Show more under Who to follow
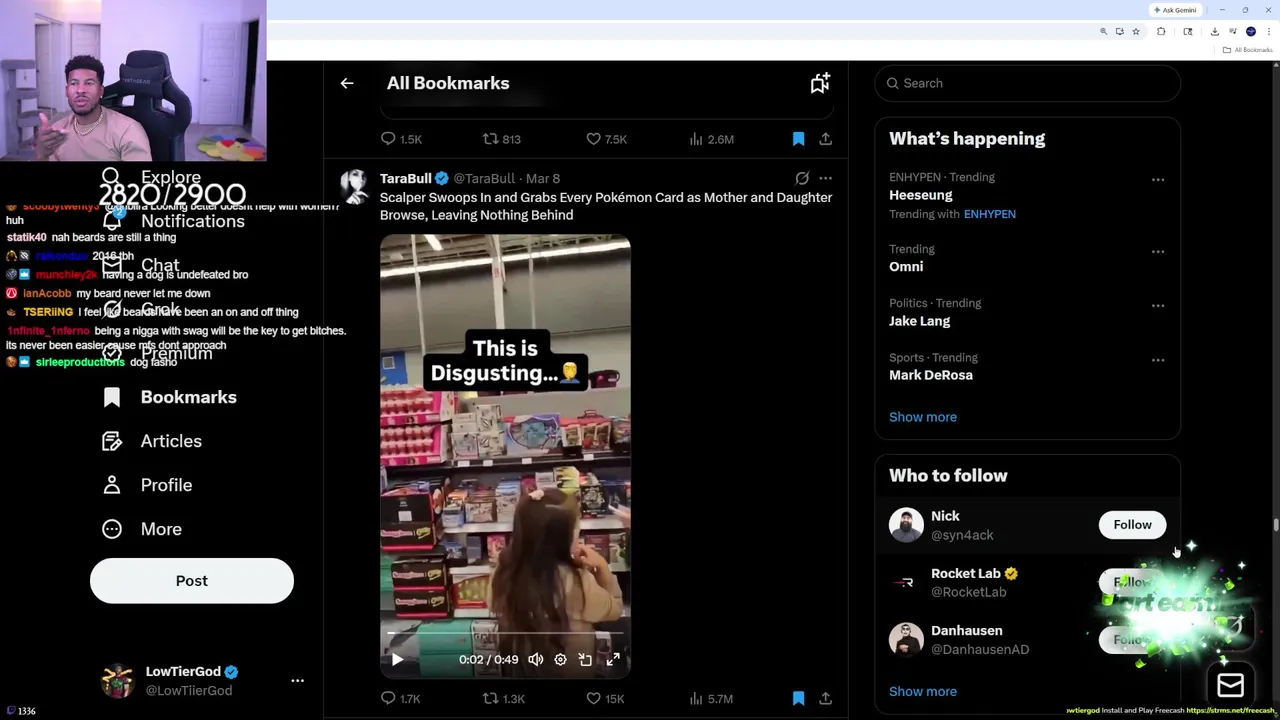 [923, 692]
